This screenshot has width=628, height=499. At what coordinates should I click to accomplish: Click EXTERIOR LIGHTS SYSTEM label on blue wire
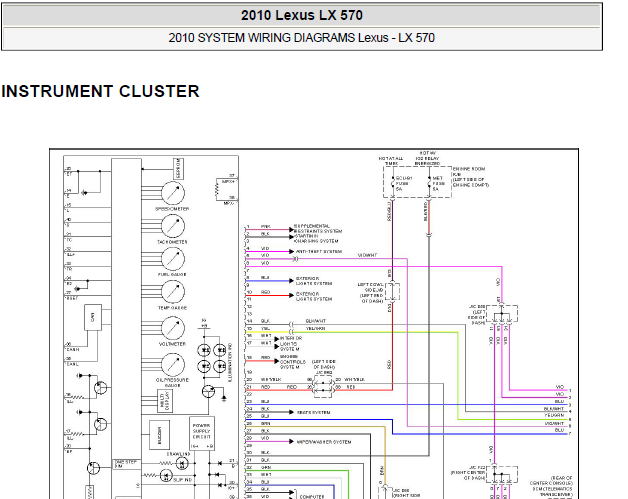coord(314,281)
